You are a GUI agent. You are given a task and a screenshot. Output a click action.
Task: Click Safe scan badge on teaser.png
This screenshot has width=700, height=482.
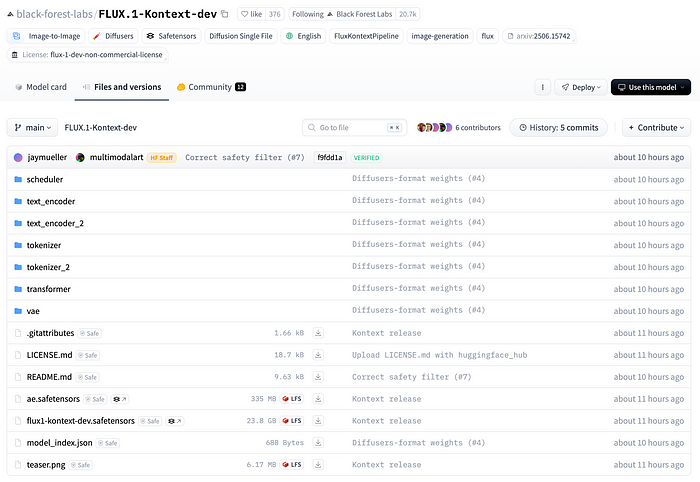[x=81, y=465]
